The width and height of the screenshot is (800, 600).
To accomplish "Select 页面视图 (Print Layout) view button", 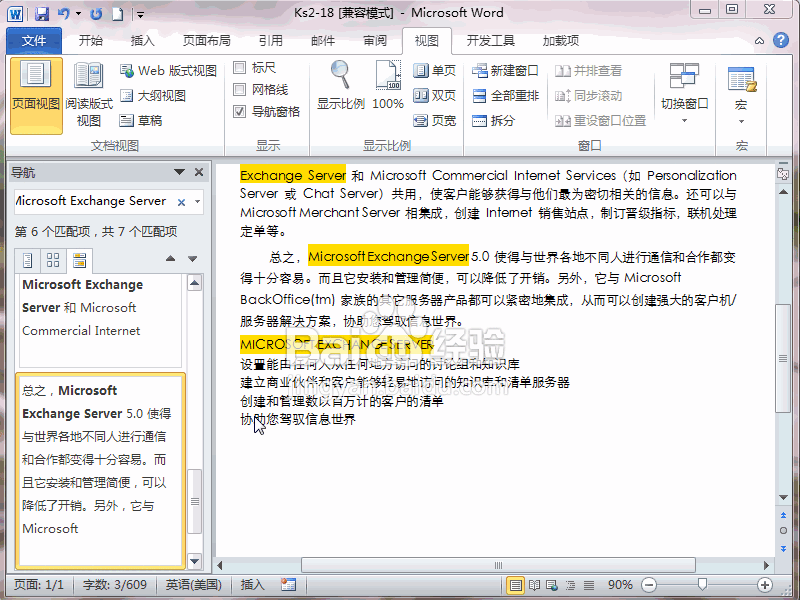I will (x=36, y=95).
